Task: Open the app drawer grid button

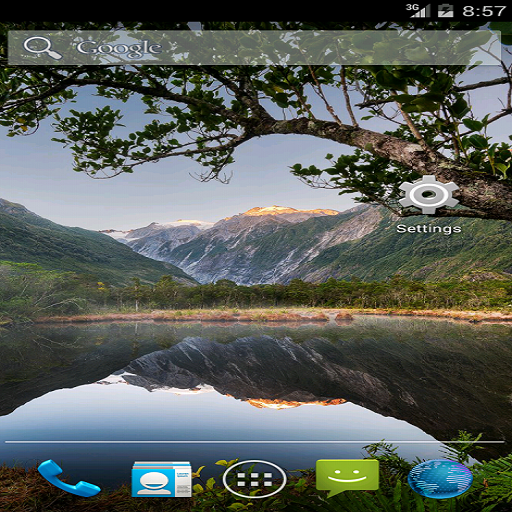Action: [254, 479]
